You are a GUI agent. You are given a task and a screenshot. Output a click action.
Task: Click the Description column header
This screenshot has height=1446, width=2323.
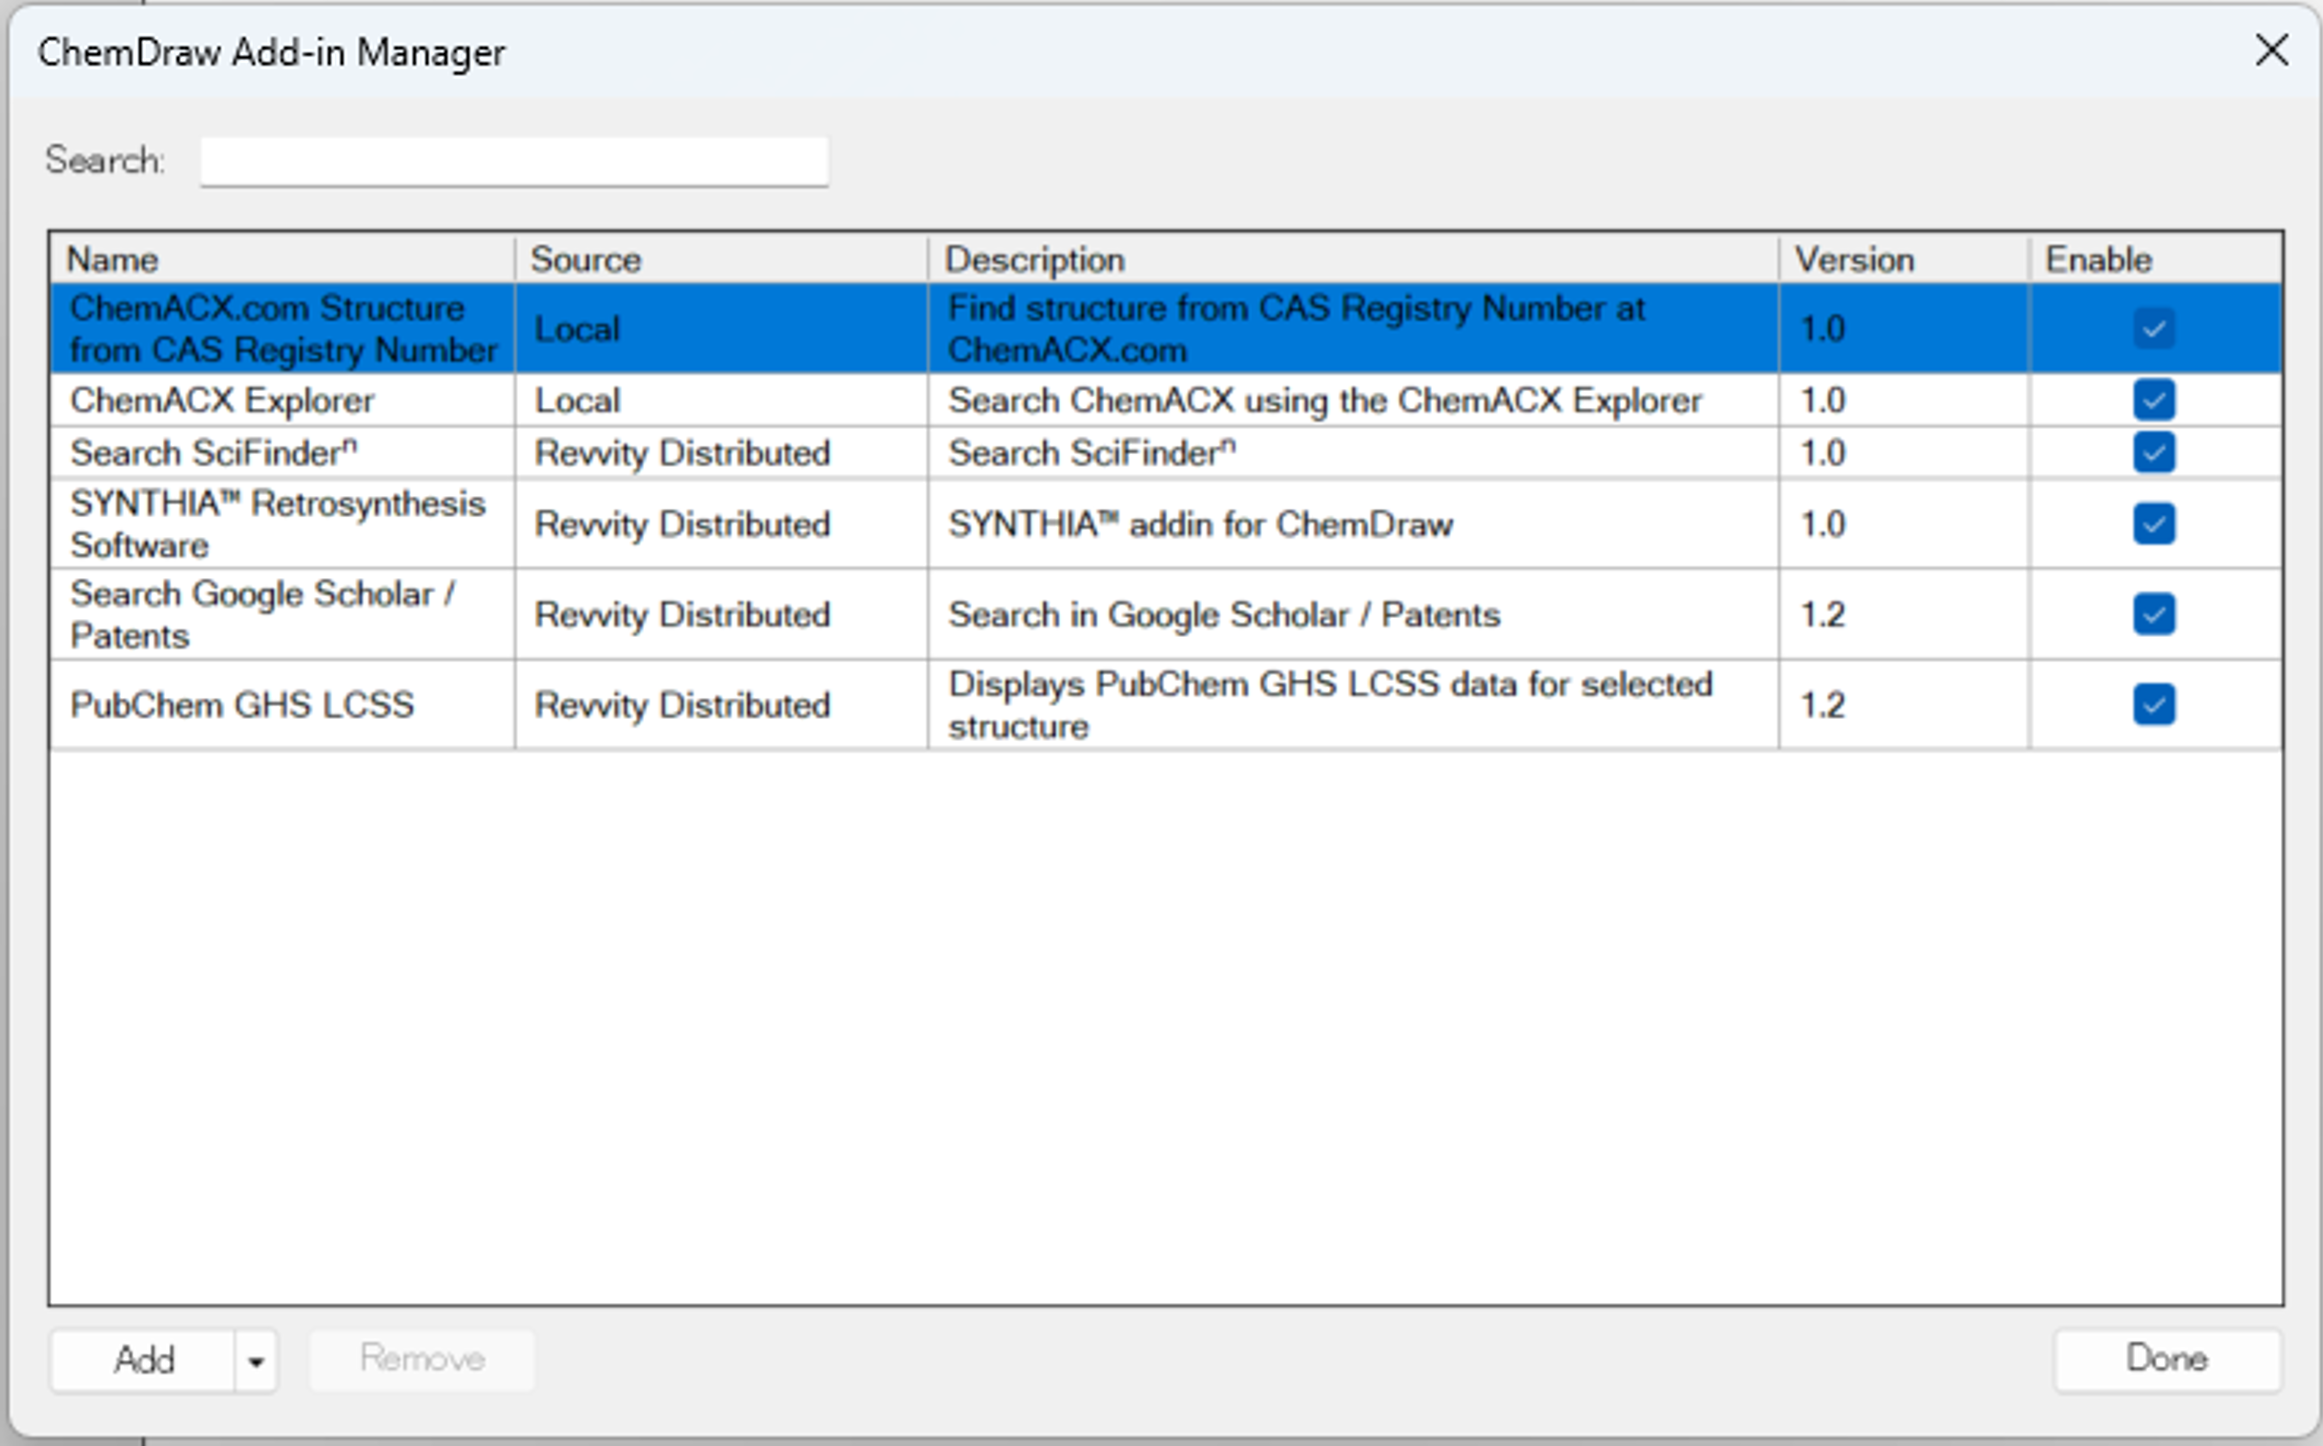[1352, 260]
